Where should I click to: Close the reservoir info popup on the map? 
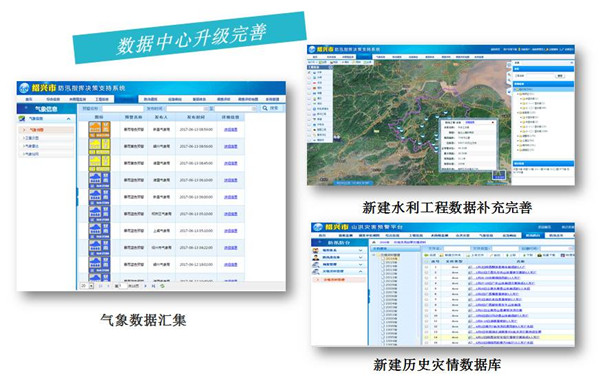pos(492,122)
